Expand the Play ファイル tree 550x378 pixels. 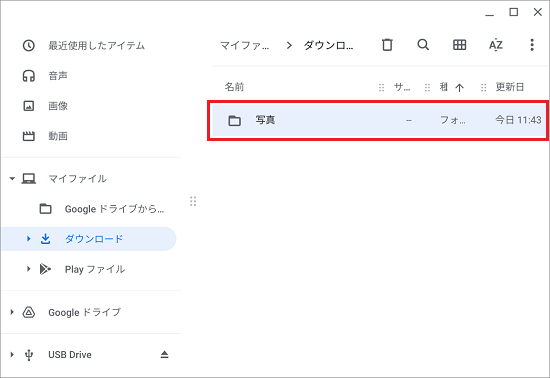pyautogui.click(x=29, y=269)
